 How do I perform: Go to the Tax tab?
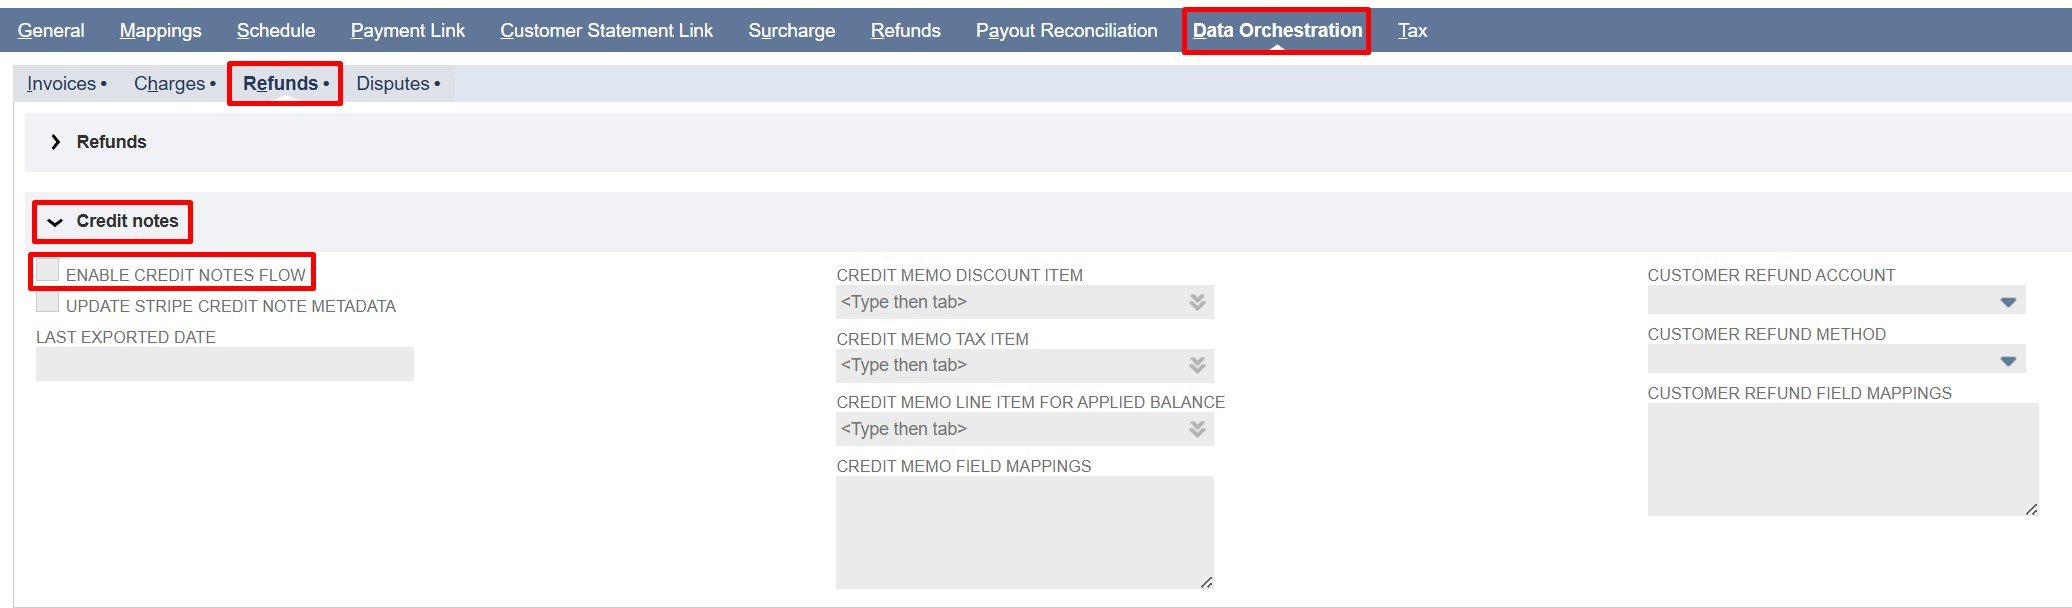coord(1412,31)
